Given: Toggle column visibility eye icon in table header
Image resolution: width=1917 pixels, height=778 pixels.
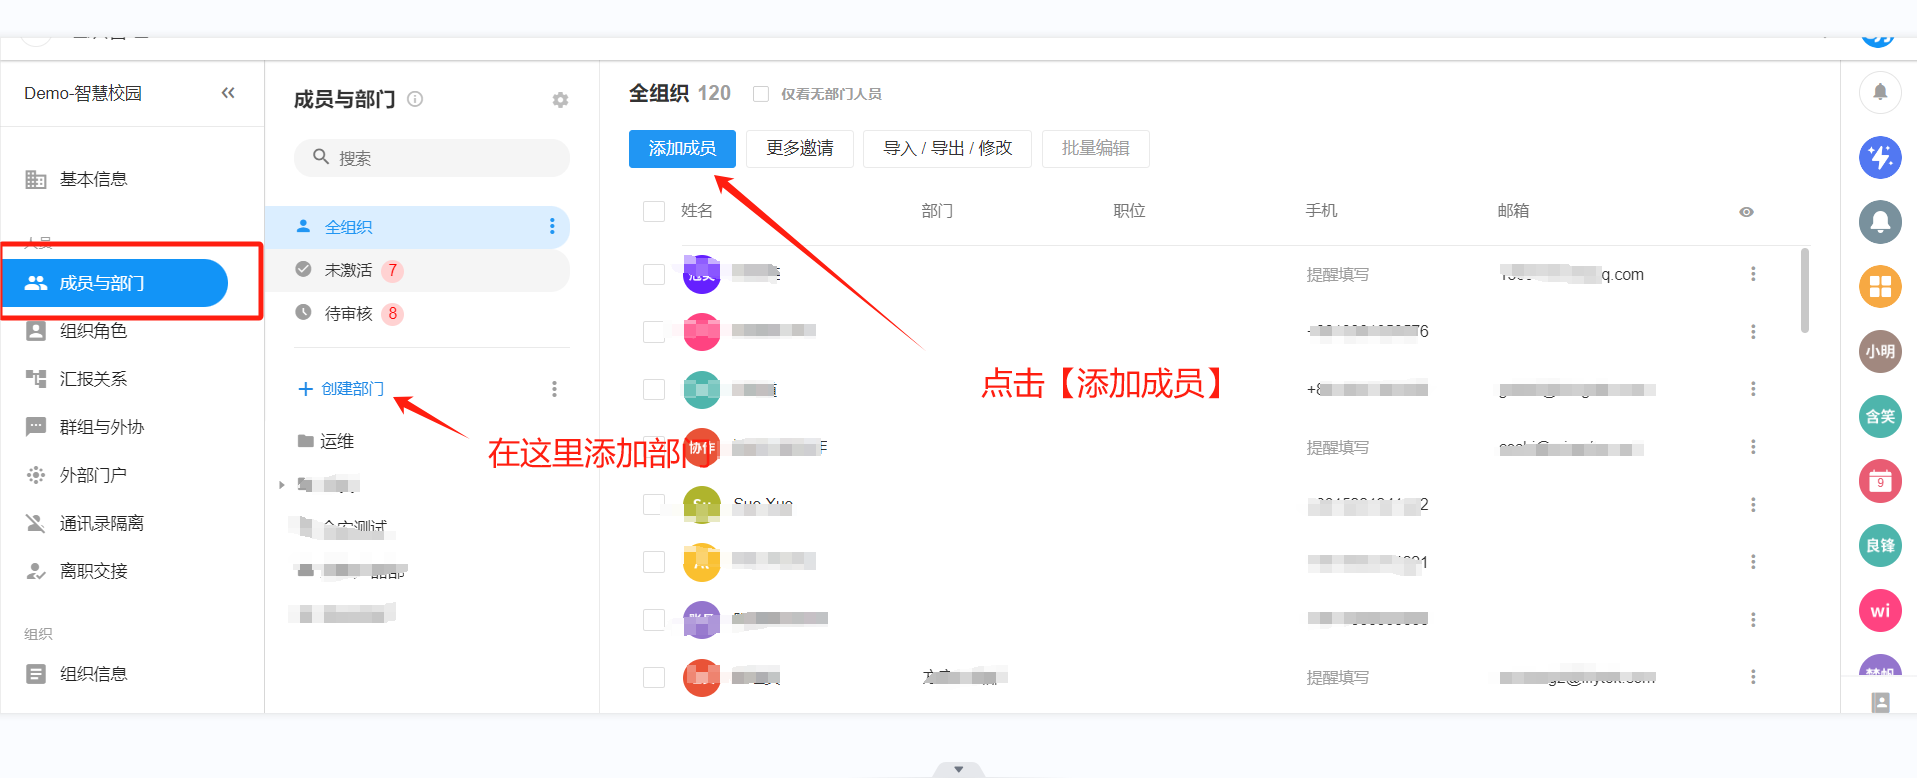Looking at the screenshot, I should (1746, 212).
